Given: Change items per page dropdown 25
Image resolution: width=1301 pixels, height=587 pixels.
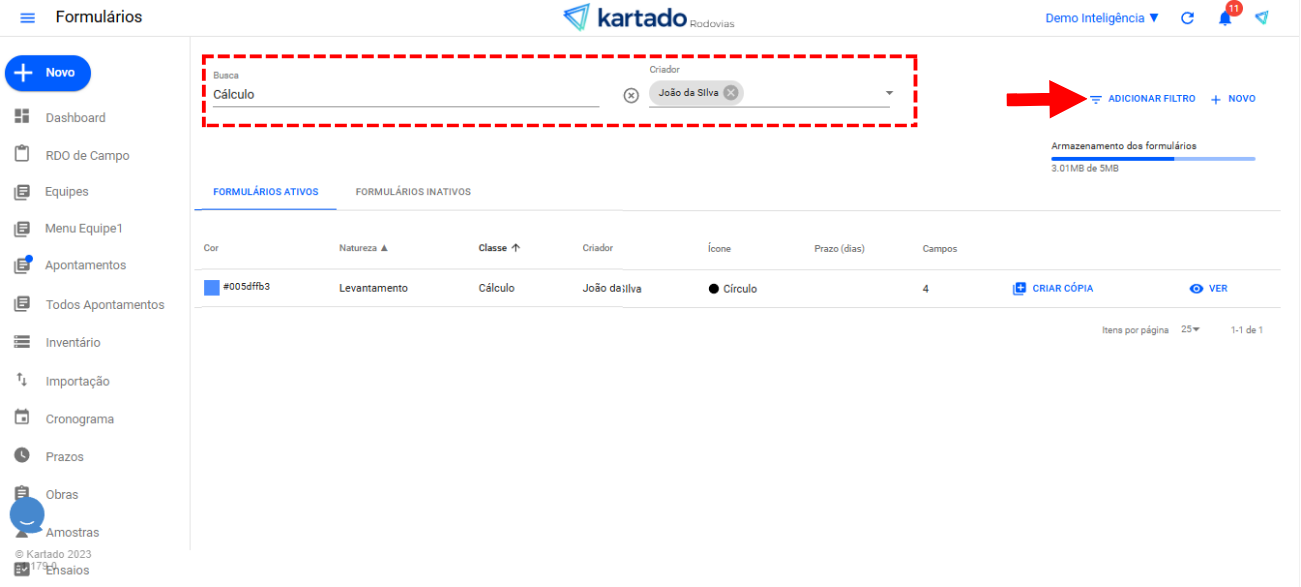Looking at the screenshot, I should point(1190,330).
